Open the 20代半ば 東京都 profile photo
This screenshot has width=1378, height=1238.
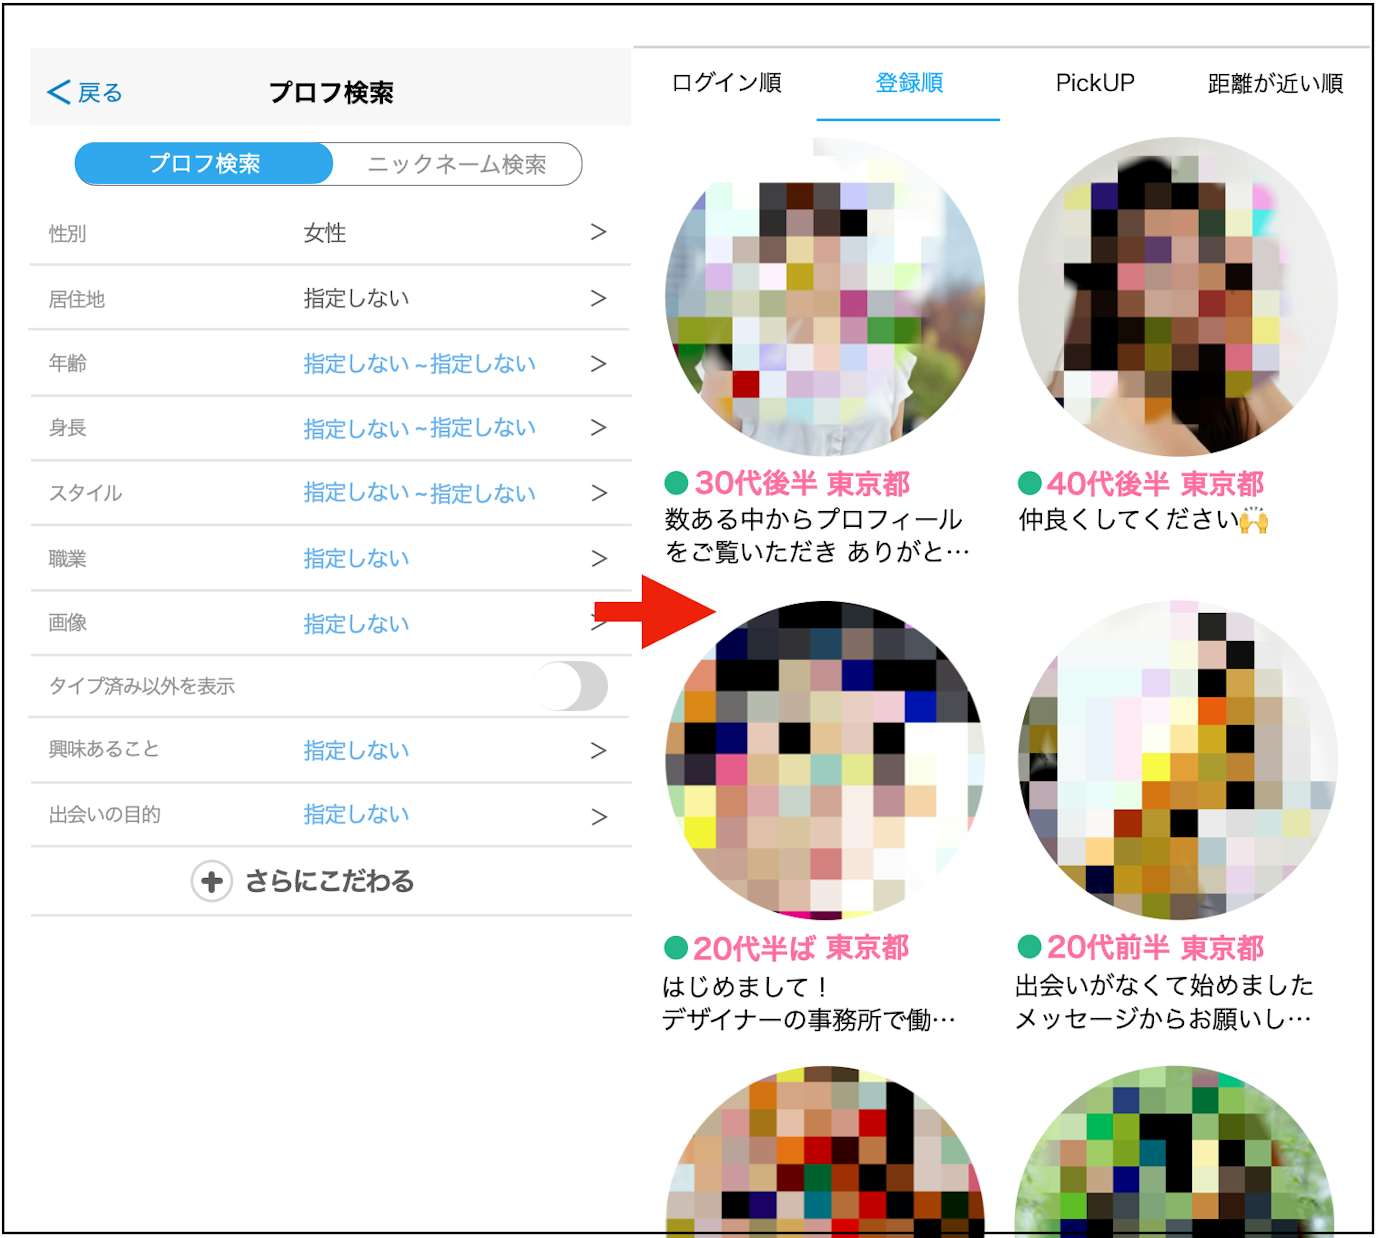click(825, 760)
